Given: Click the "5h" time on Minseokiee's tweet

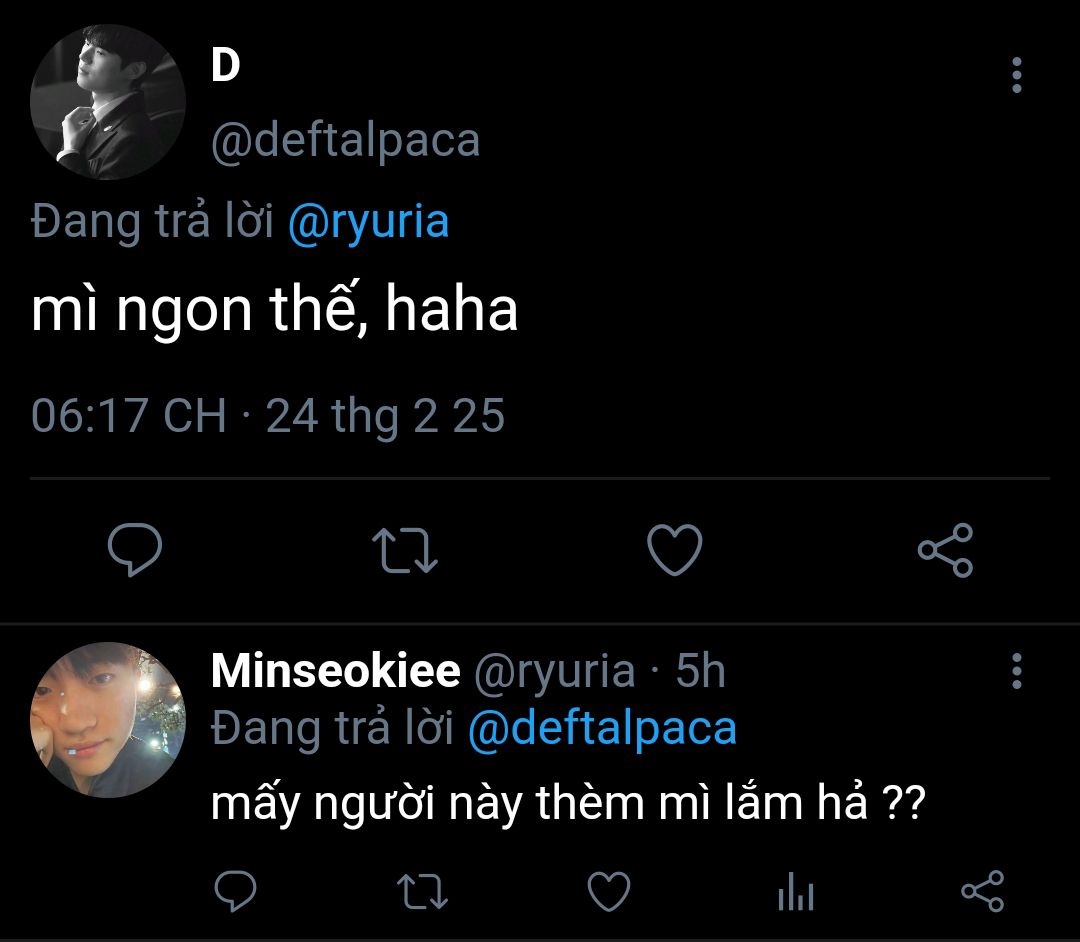Looking at the screenshot, I should [x=700, y=672].
